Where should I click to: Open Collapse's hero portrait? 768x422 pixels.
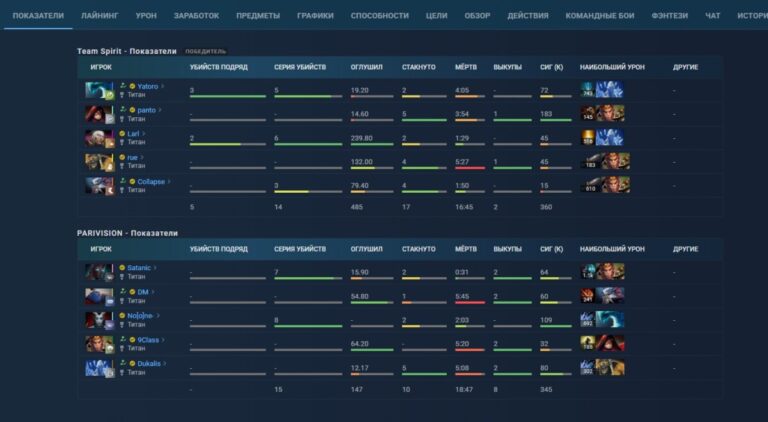point(100,186)
